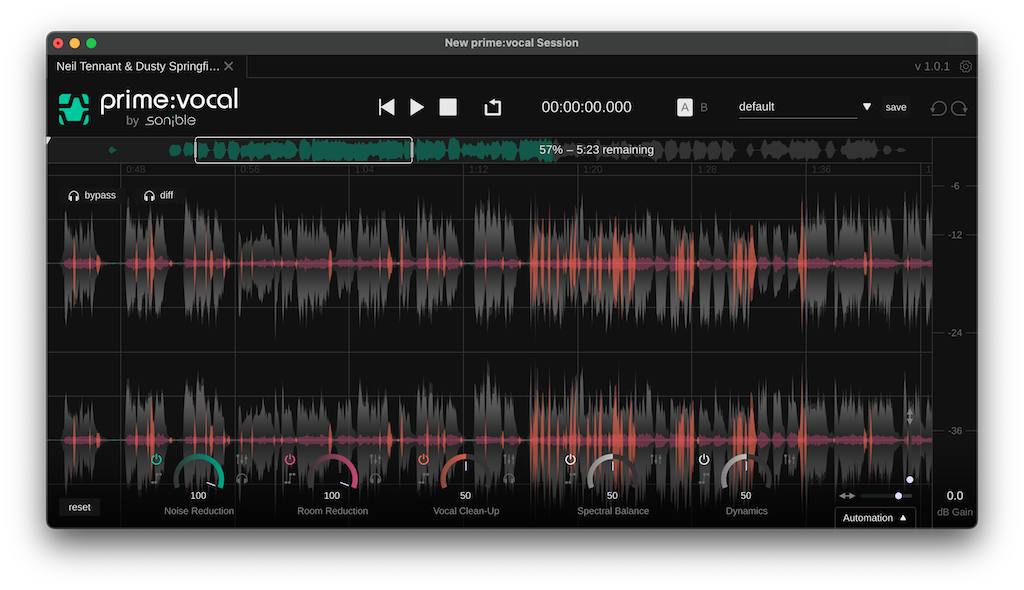Open Room Reduction advanced sliders icon
Image resolution: width=1024 pixels, height=590 pixels.
pyautogui.click(x=376, y=460)
